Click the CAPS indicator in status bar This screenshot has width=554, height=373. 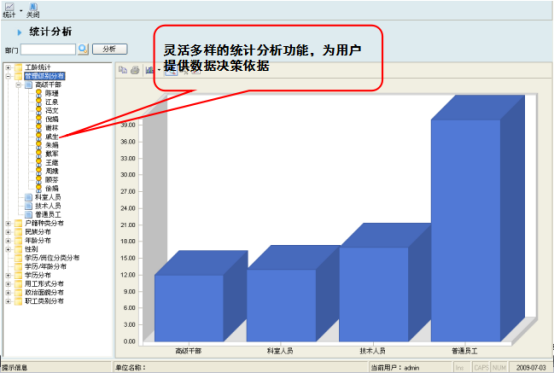[481, 368]
